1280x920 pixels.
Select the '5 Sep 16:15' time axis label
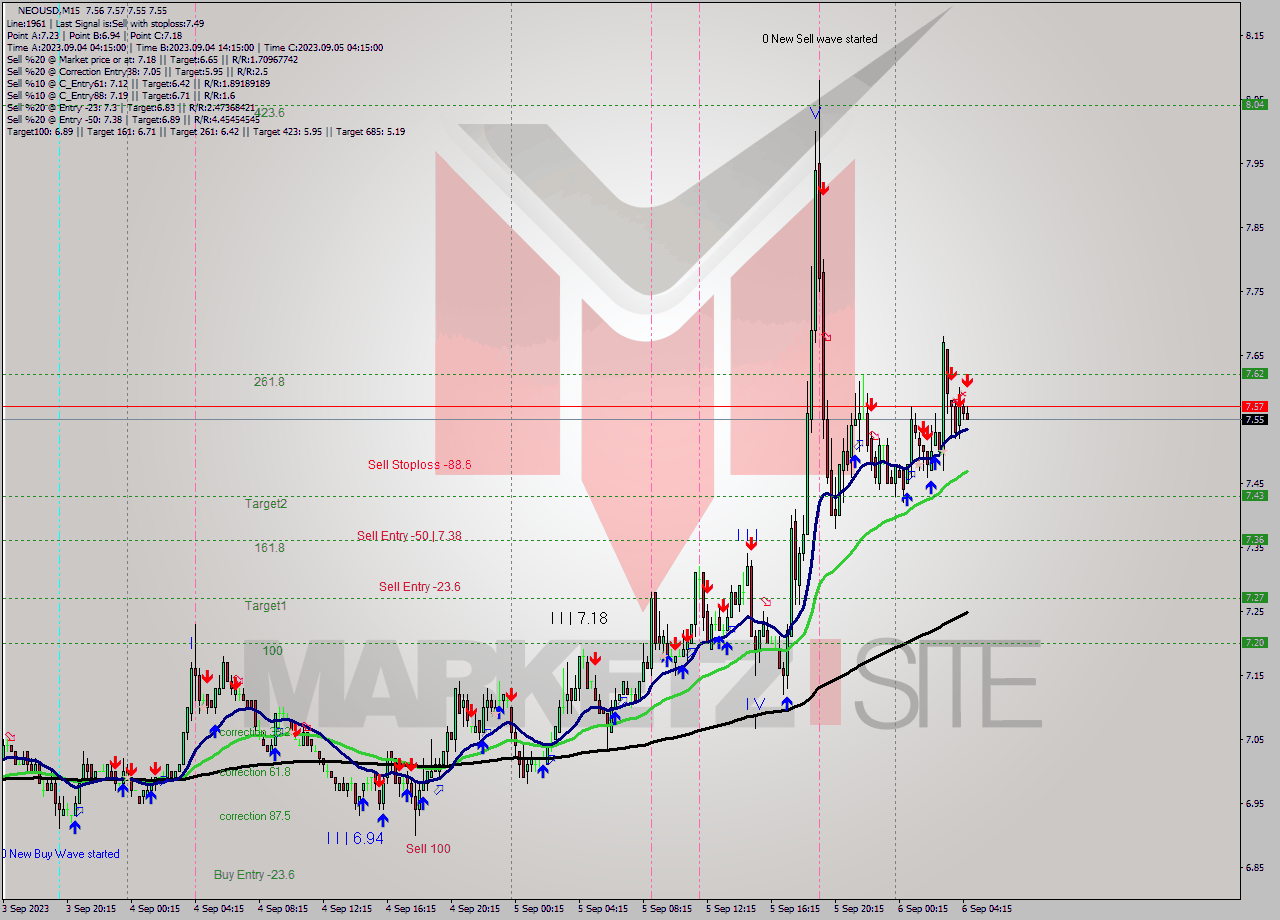point(794,909)
